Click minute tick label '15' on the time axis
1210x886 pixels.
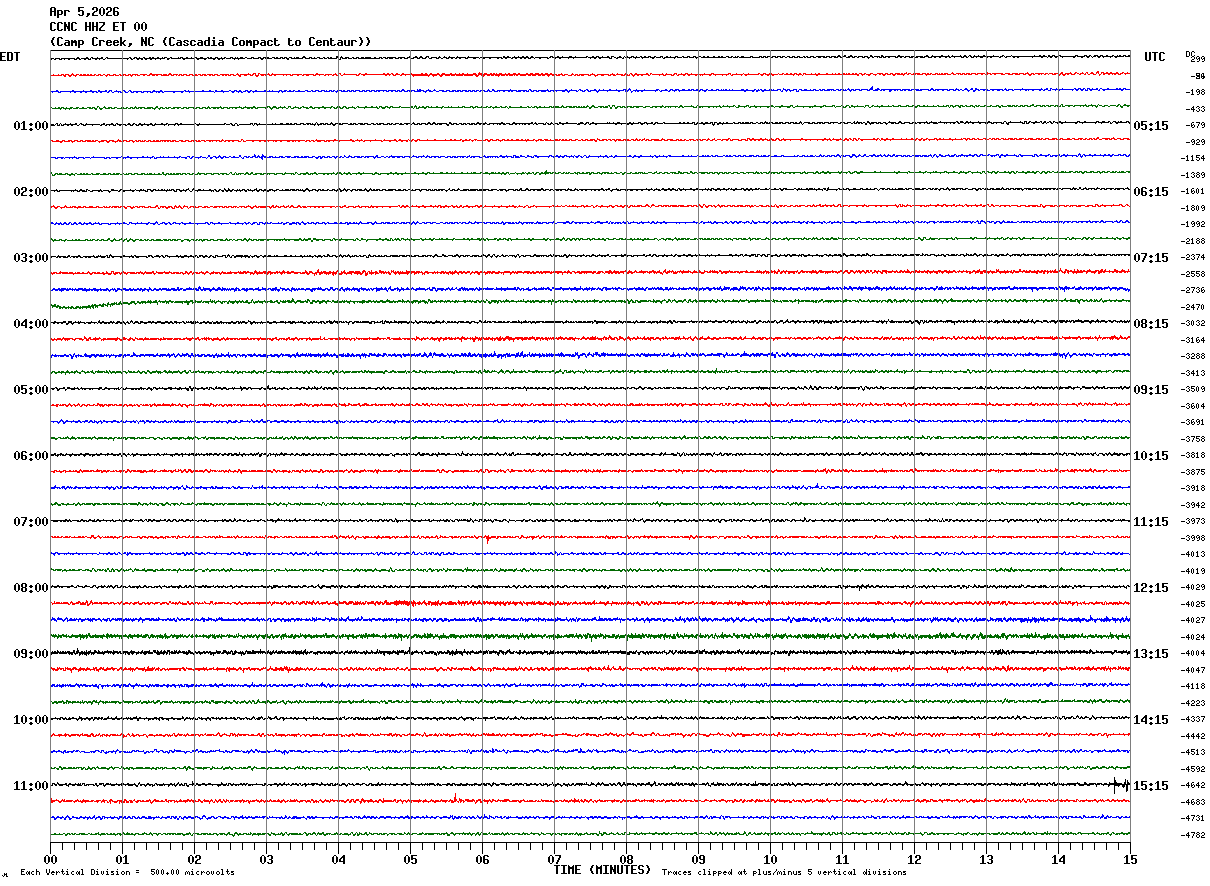point(1130,859)
